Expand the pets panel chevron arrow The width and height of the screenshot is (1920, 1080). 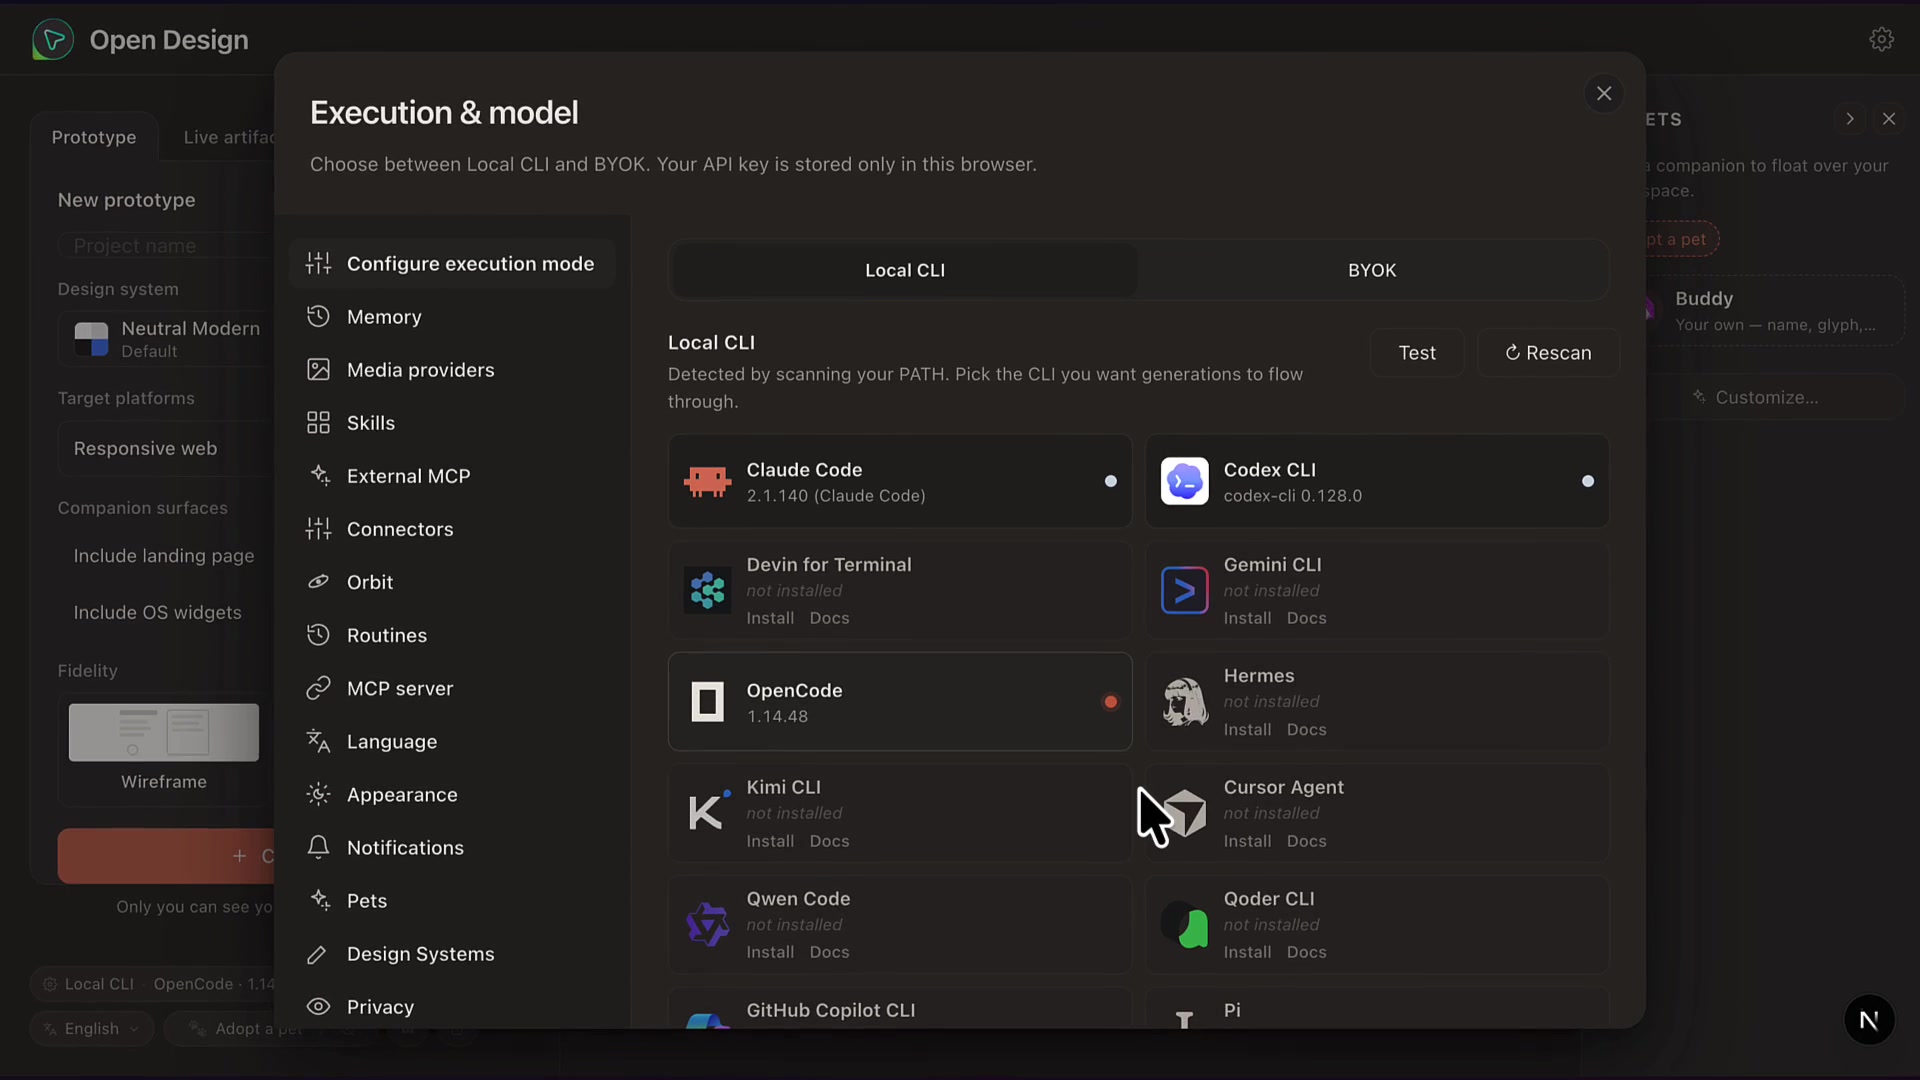click(1850, 119)
